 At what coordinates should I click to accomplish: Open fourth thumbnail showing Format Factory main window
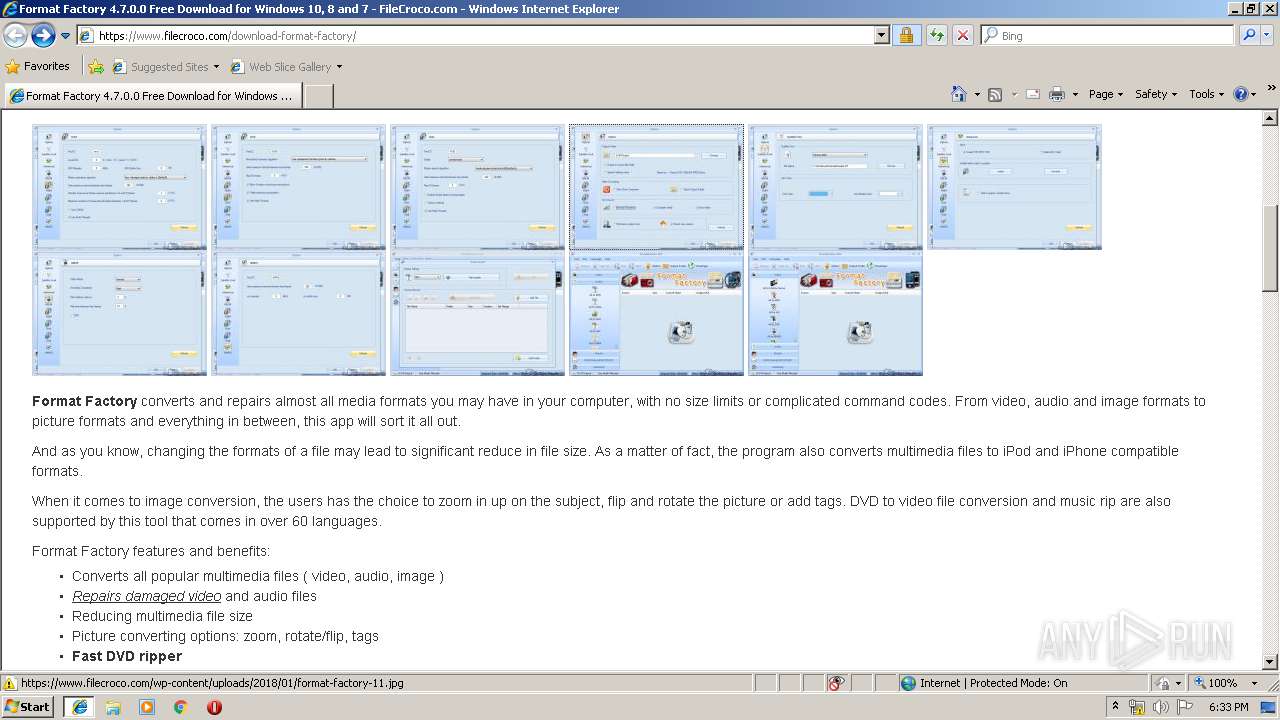coord(656,313)
